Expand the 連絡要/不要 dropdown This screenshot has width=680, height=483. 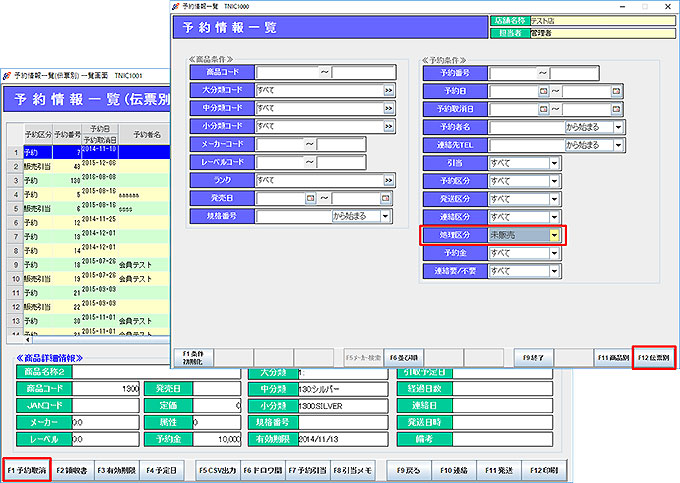[554, 271]
